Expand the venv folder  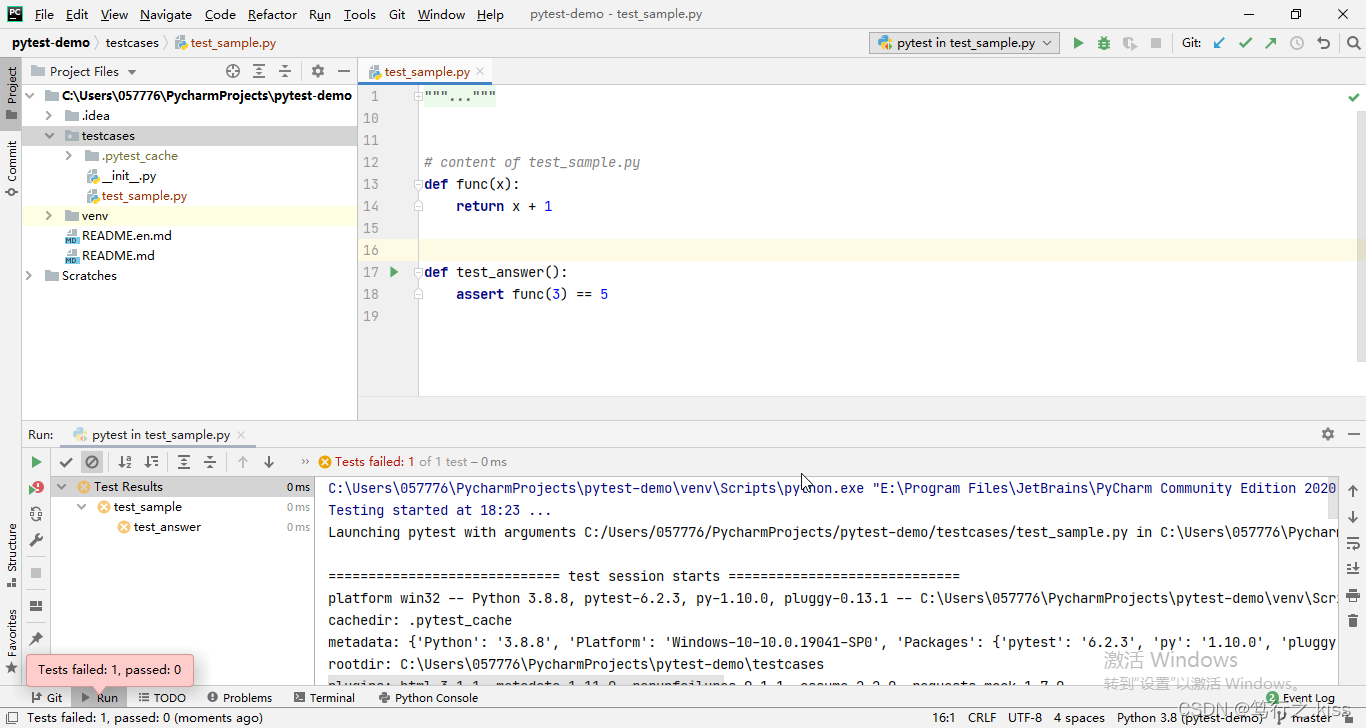48,216
